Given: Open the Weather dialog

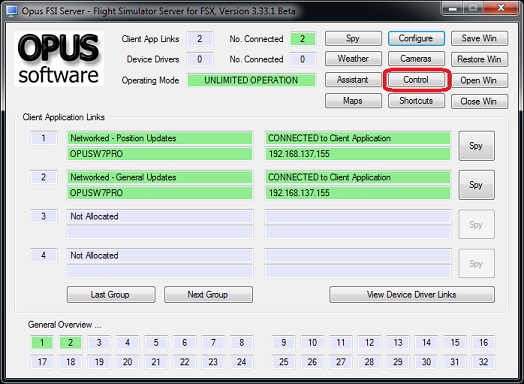Looking at the screenshot, I should tap(353, 59).
